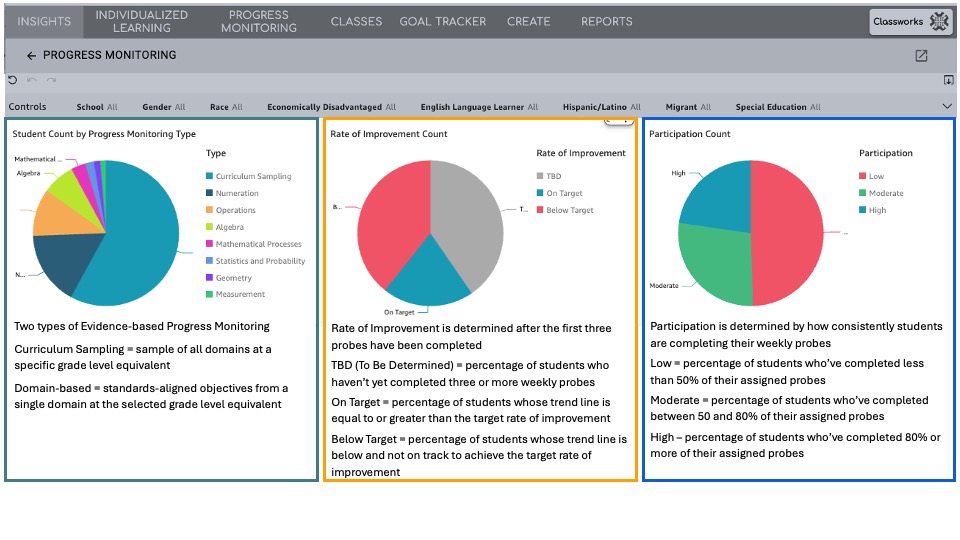Open the English Language Learner filter
The height and width of the screenshot is (540, 960).
tap(479, 107)
